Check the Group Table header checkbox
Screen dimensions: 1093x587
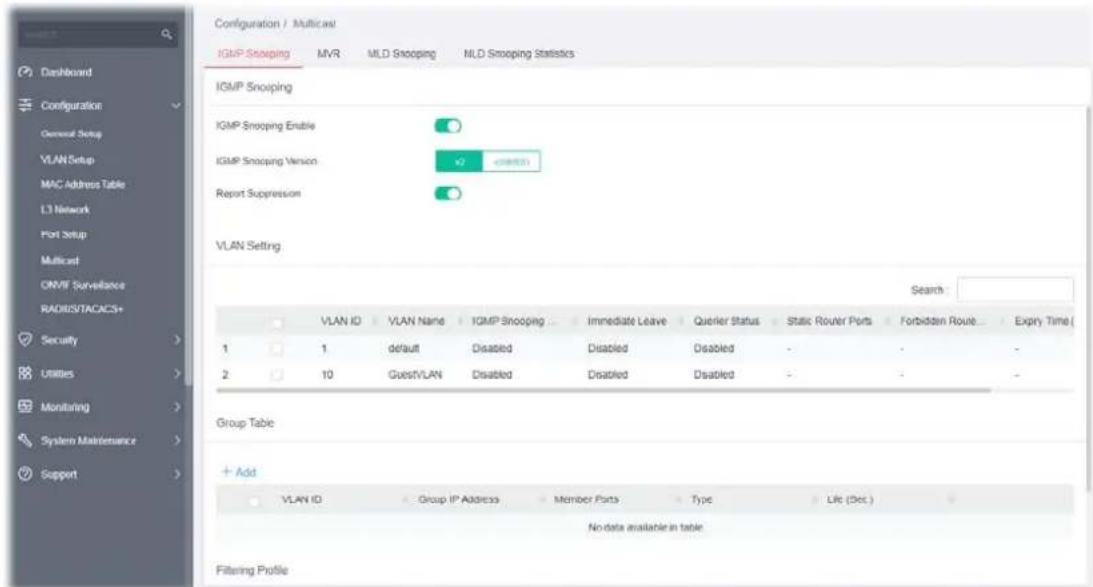point(254,501)
